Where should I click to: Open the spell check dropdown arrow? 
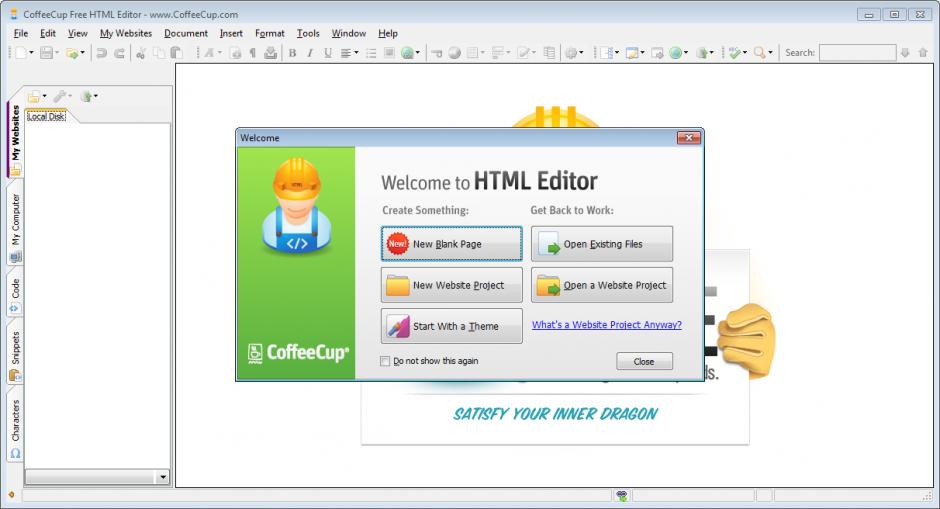(x=745, y=53)
